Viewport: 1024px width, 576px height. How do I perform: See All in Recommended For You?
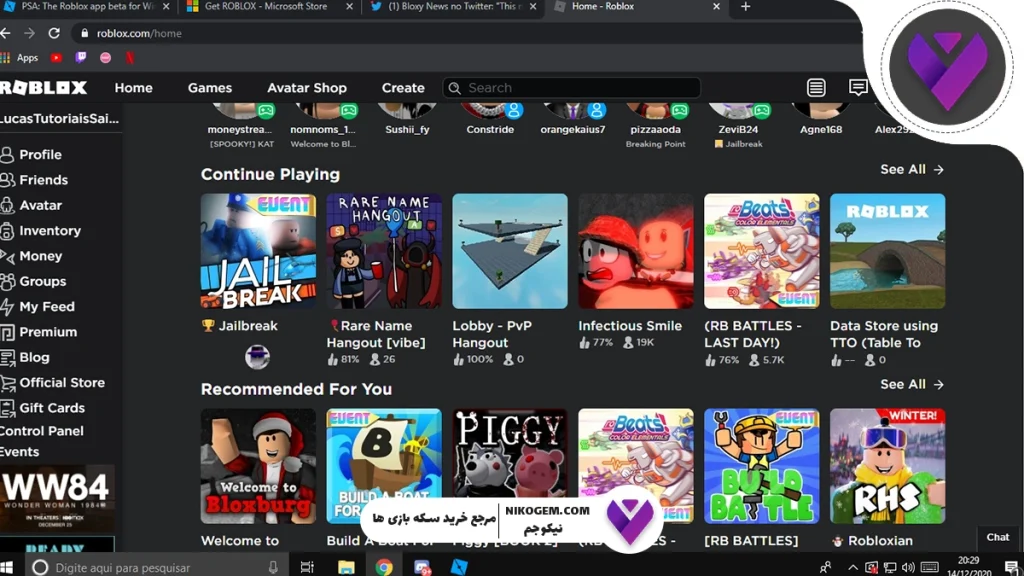[912, 384]
